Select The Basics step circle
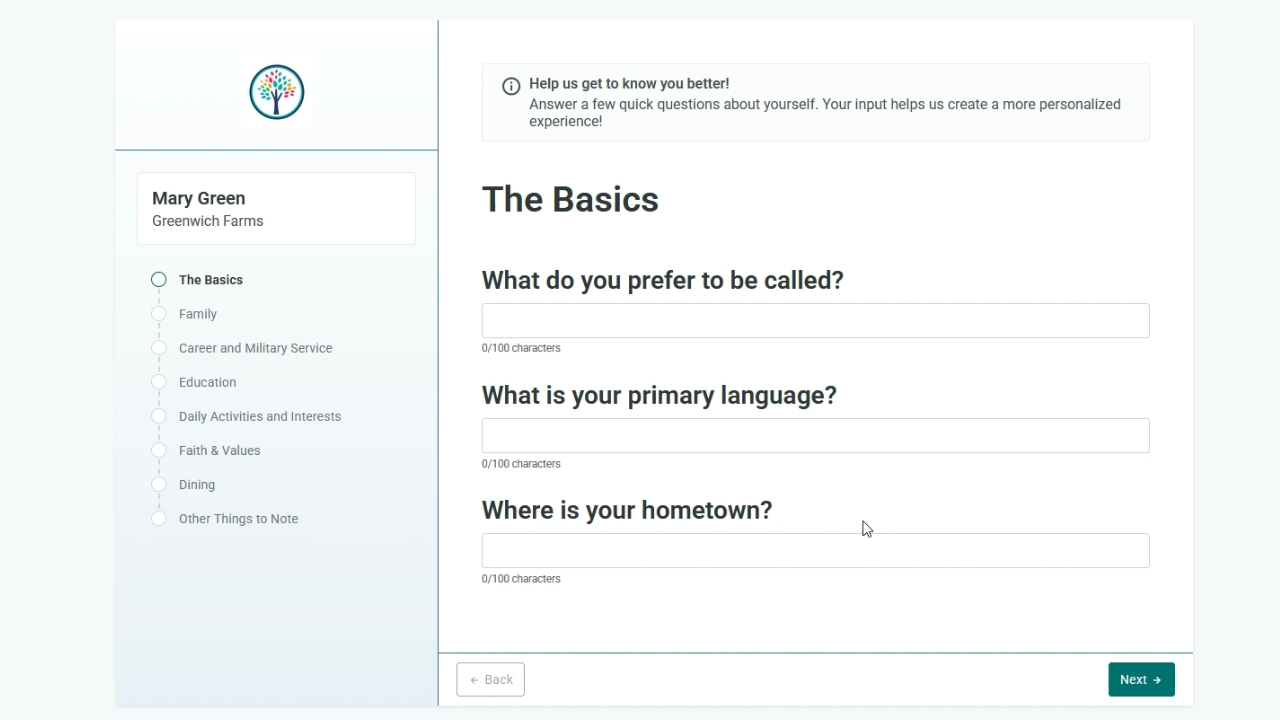 point(159,280)
